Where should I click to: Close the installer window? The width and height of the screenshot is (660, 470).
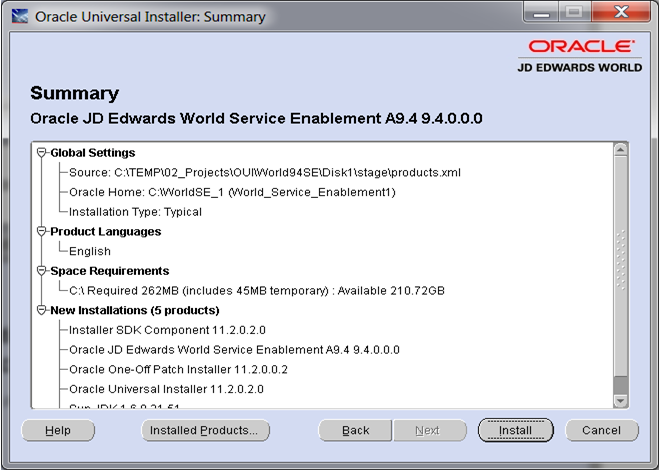point(621,12)
